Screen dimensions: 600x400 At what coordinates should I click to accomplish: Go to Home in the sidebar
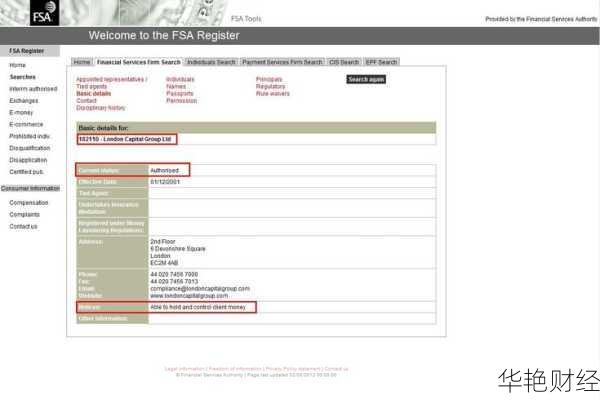17,65
